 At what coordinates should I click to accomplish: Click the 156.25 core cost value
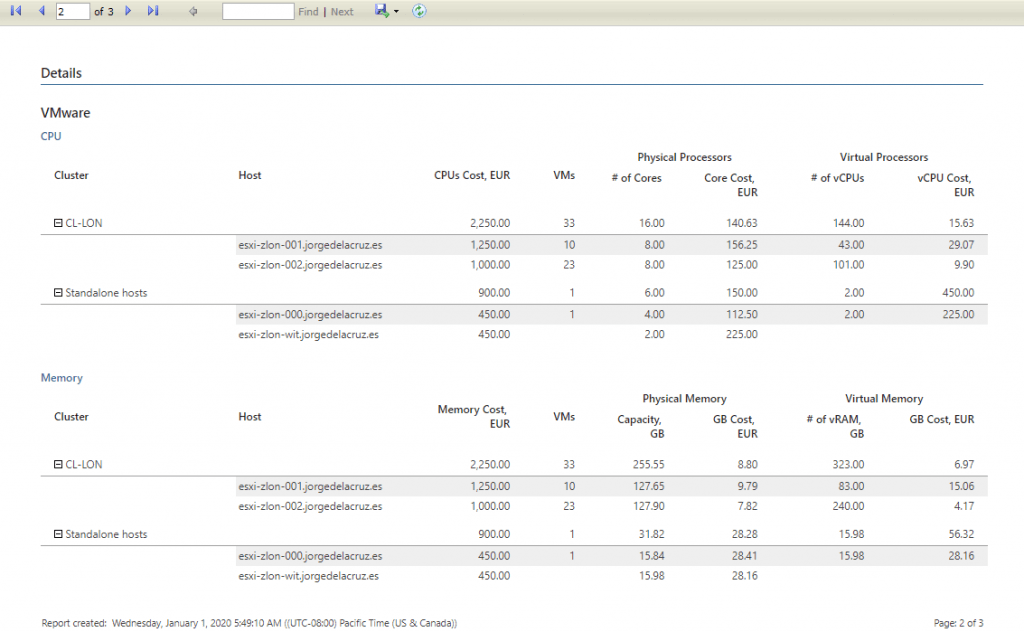[742, 245]
